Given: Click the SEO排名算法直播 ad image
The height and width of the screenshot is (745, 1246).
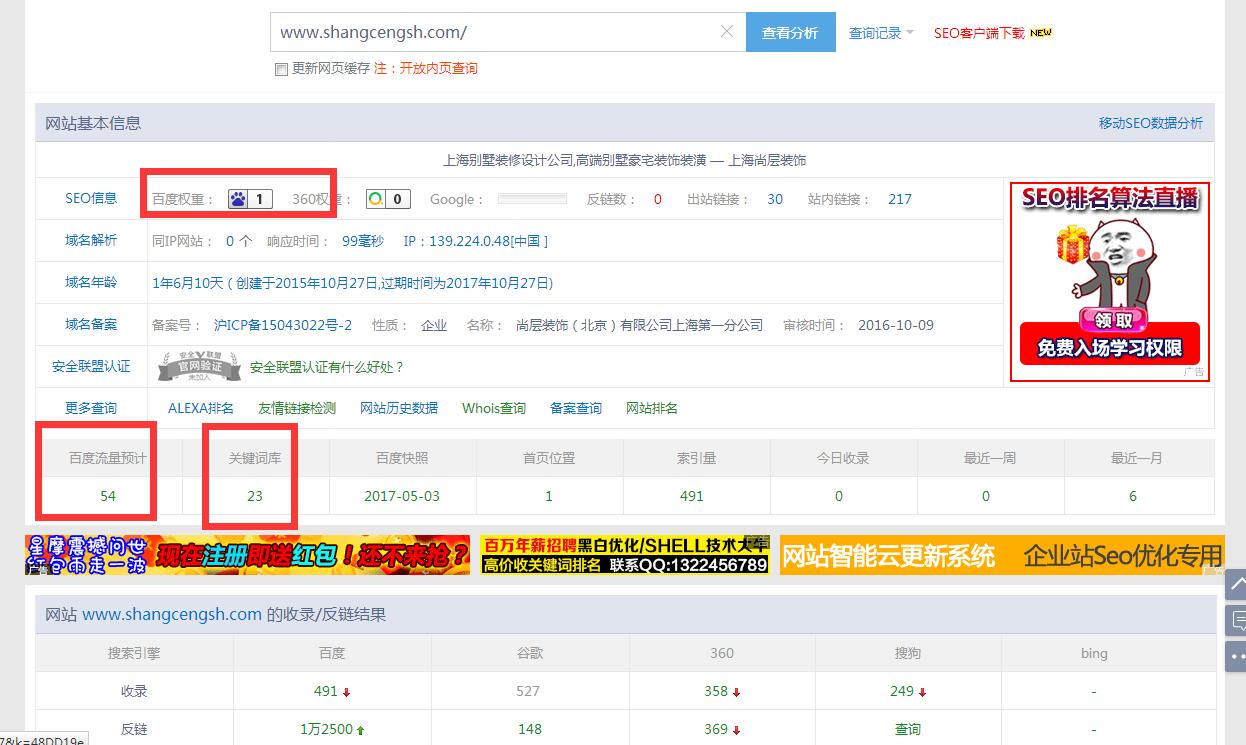Looking at the screenshot, I should point(1109,281).
